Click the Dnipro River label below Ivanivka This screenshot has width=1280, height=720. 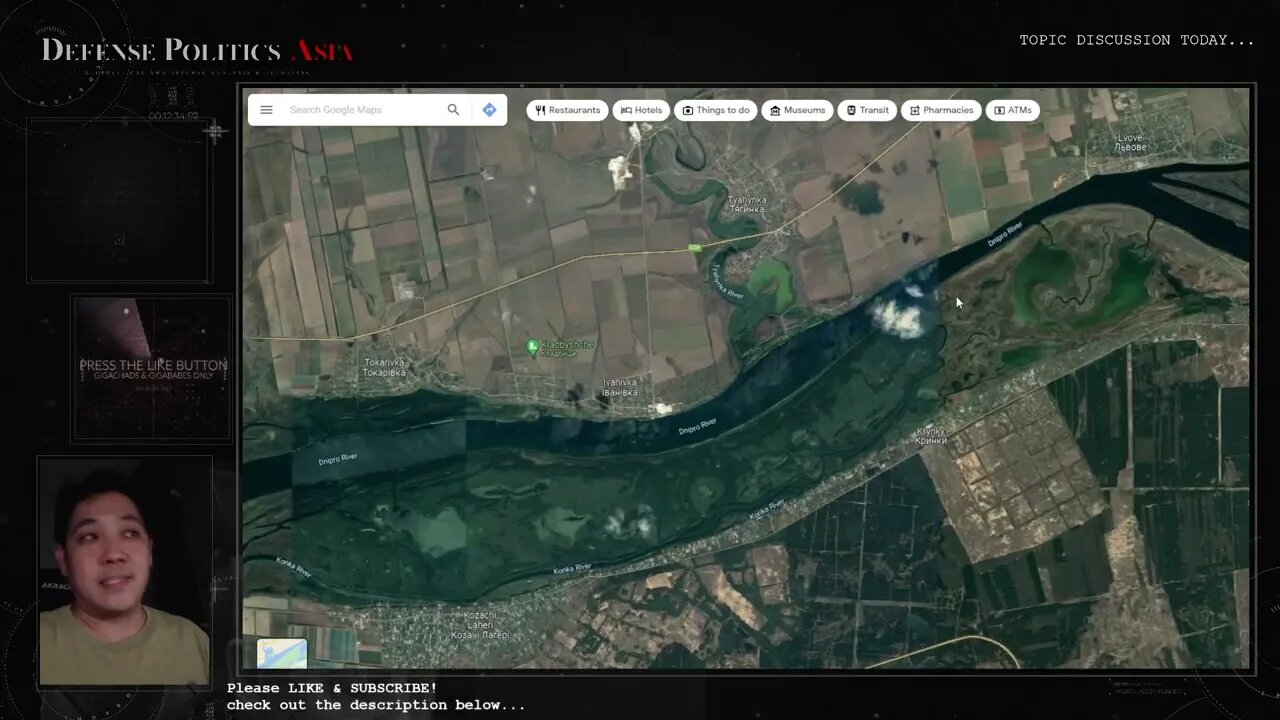click(x=697, y=425)
